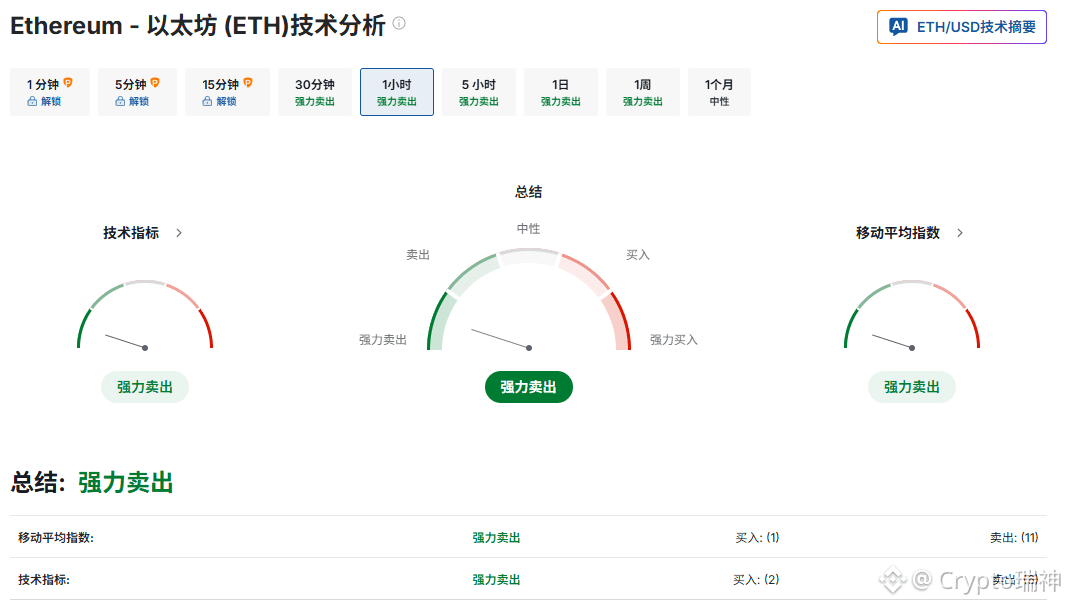Click 卖出: (11) in the 移动平均指数 row
This screenshot has height=606, width=1069.
tap(1014, 538)
